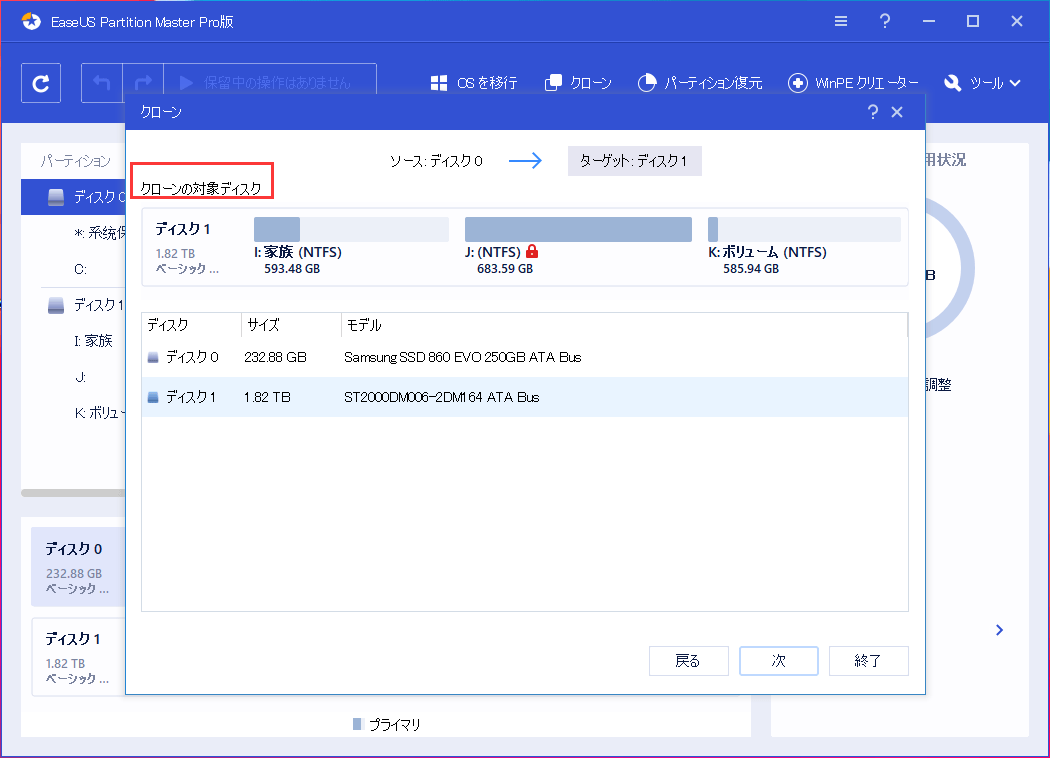Open WinPE クリエーター tool
Image resolution: width=1050 pixels, height=758 pixels.
853,83
